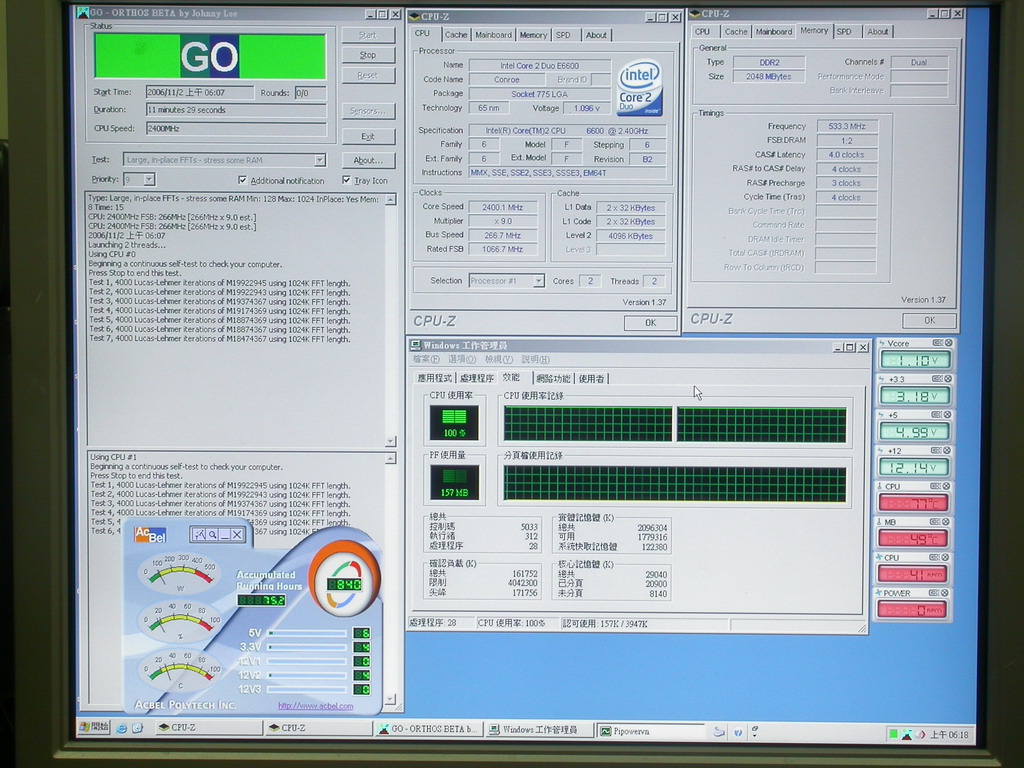
Task: Close the AcBel power monitor widget
Action: [x=237, y=534]
